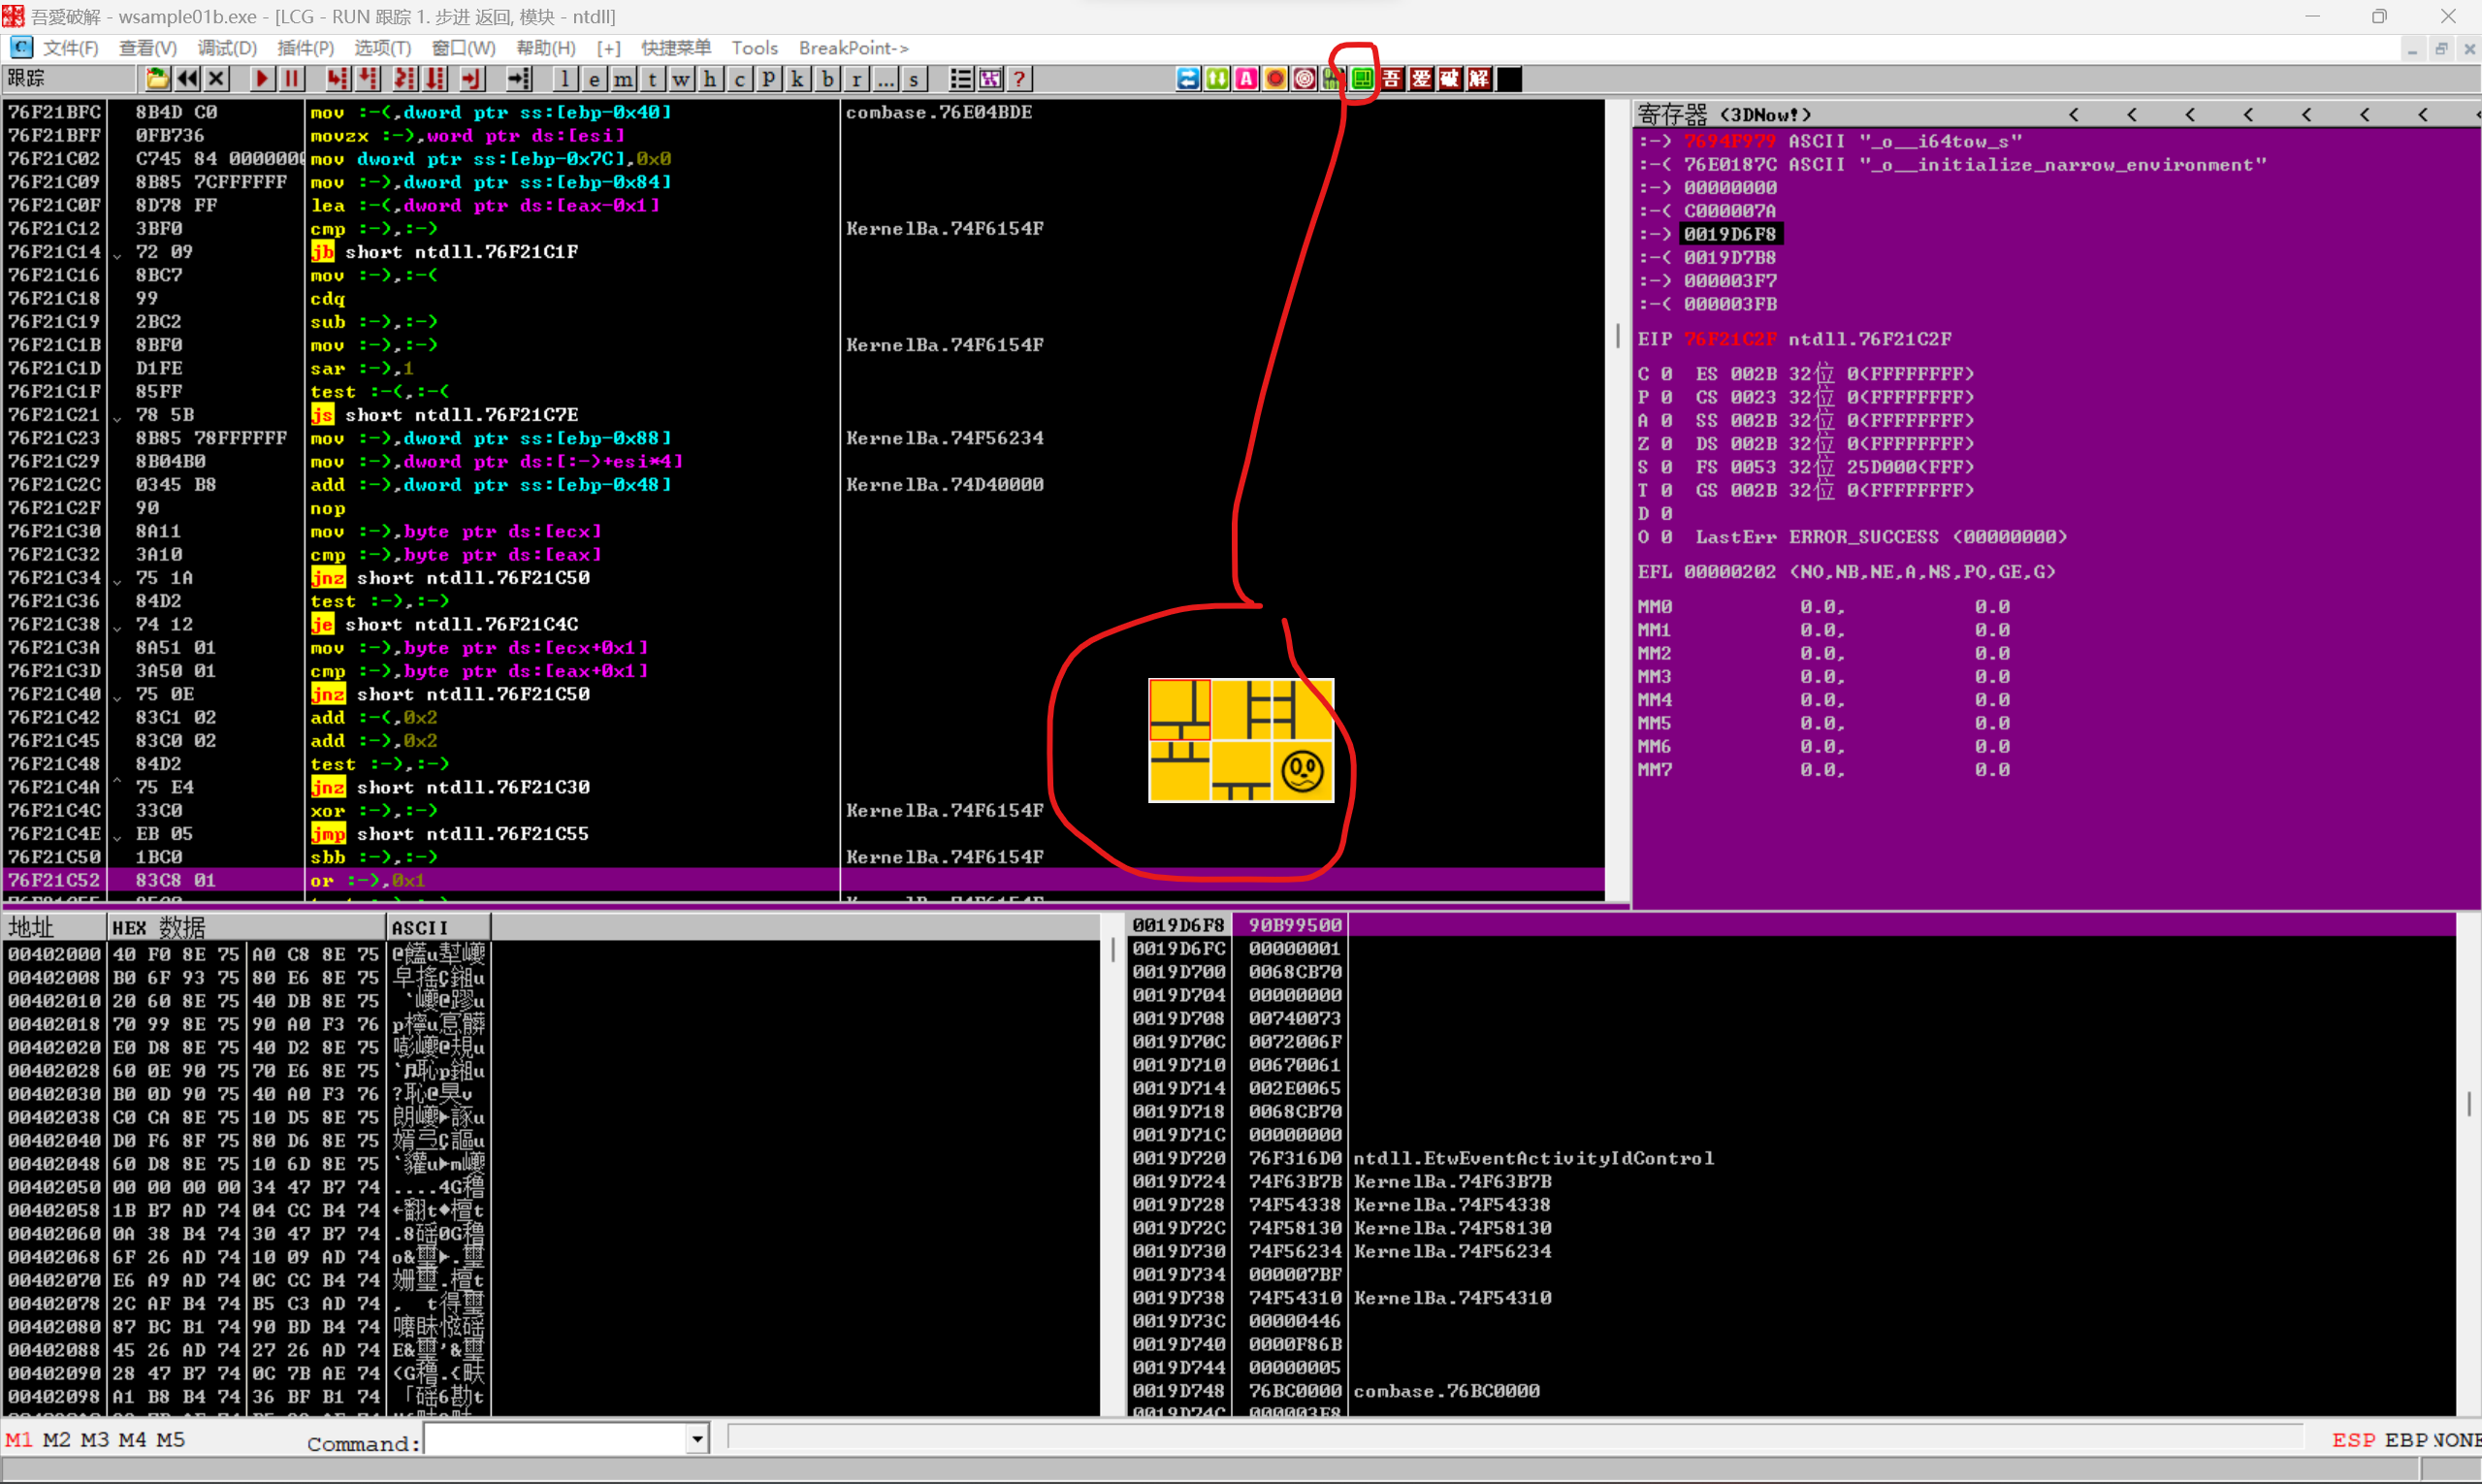This screenshot has width=2482, height=1484.
Task: Open the 调试(D) debug menu
Action: tap(227, 48)
